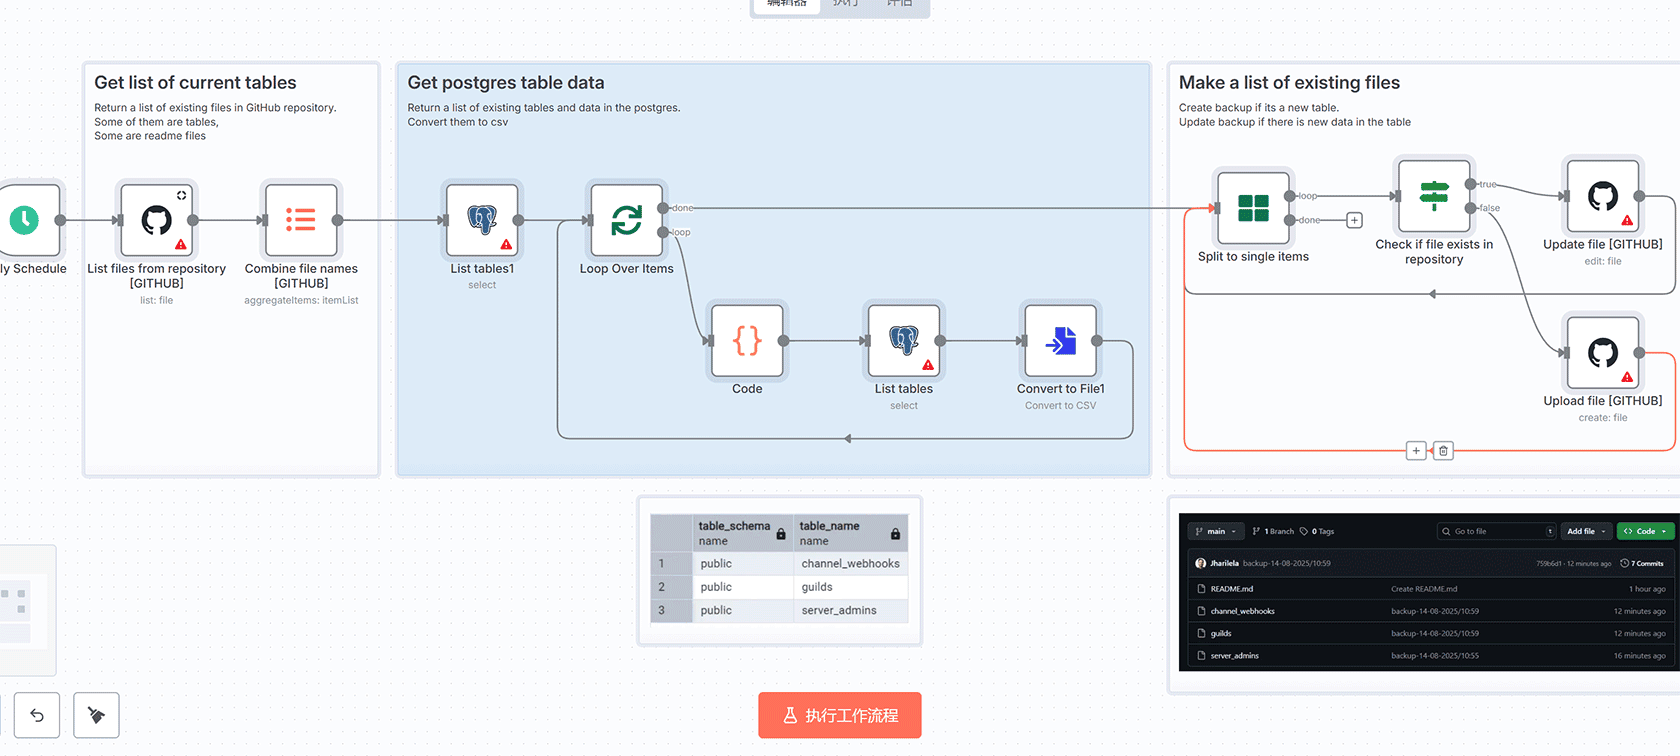Click the trash icon on the red connection

point(1443,451)
